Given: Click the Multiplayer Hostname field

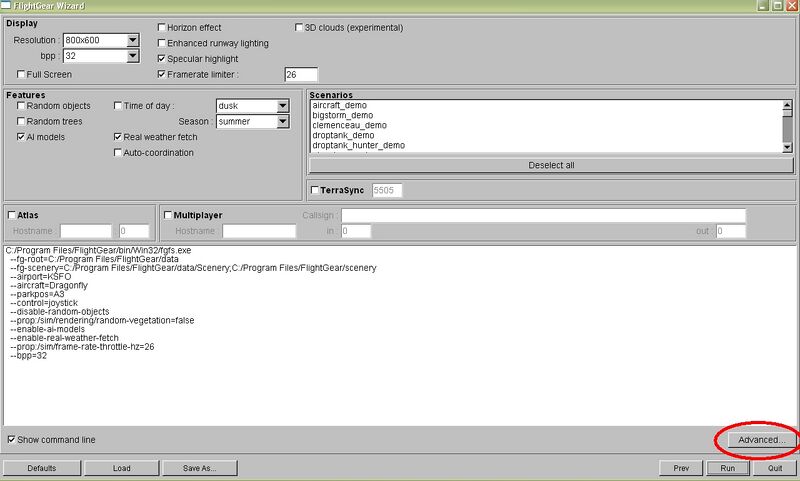Looking at the screenshot, I should click(x=259, y=231).
